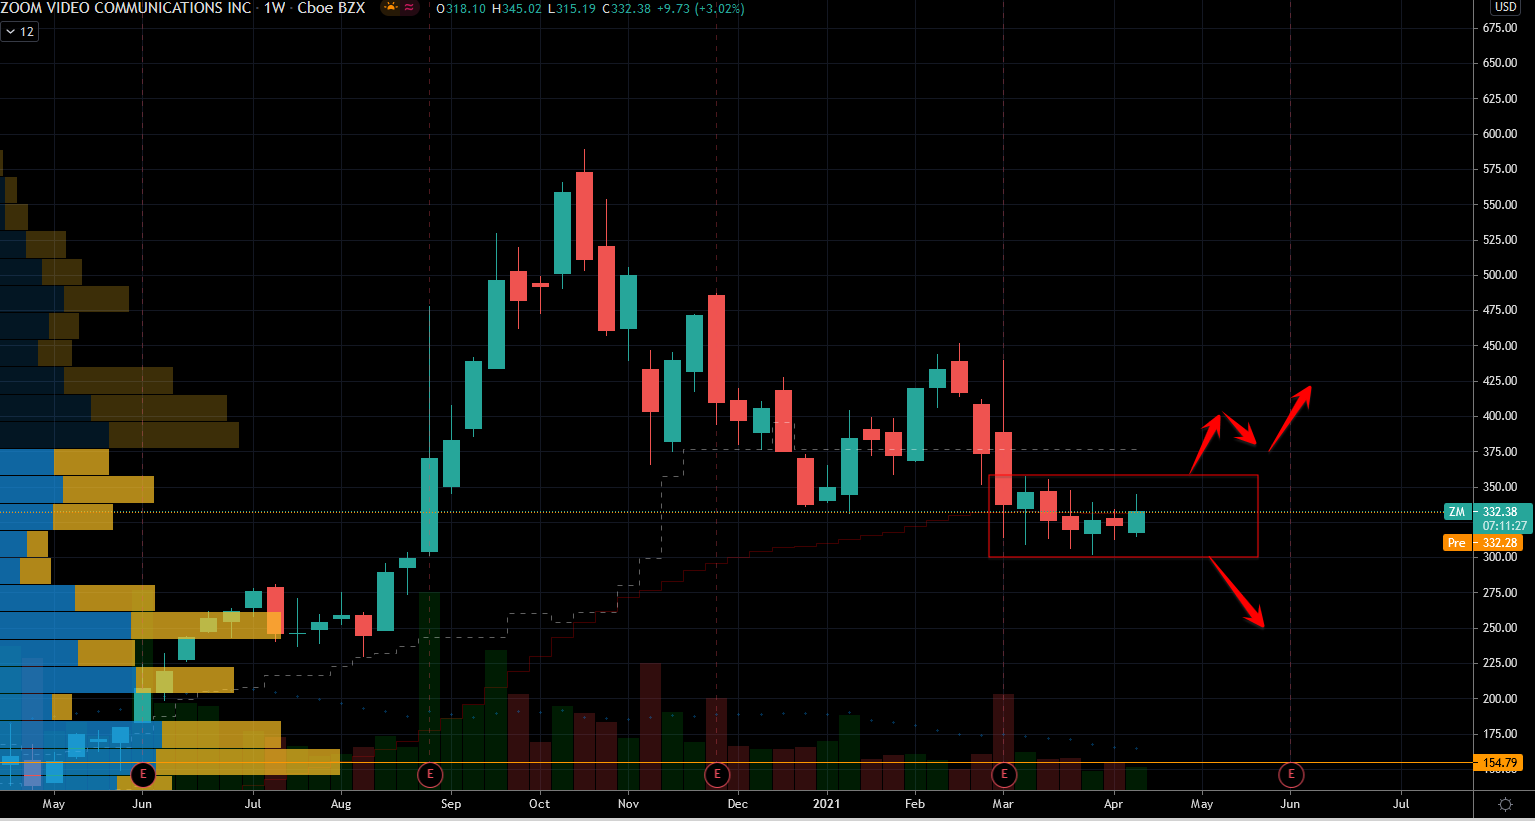Click the high value H345.02
1535x821 pixels.
pyautogui.click(x=517, y=9)
